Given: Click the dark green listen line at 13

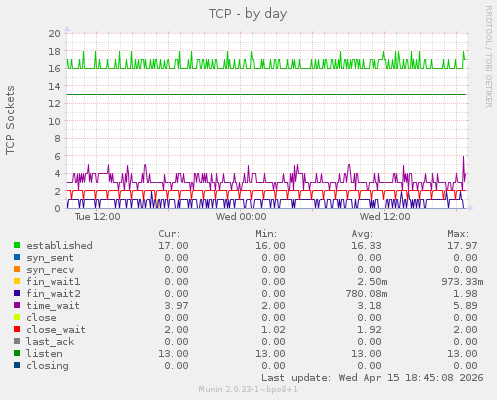Looking at the screenshot, I should 267,94.
